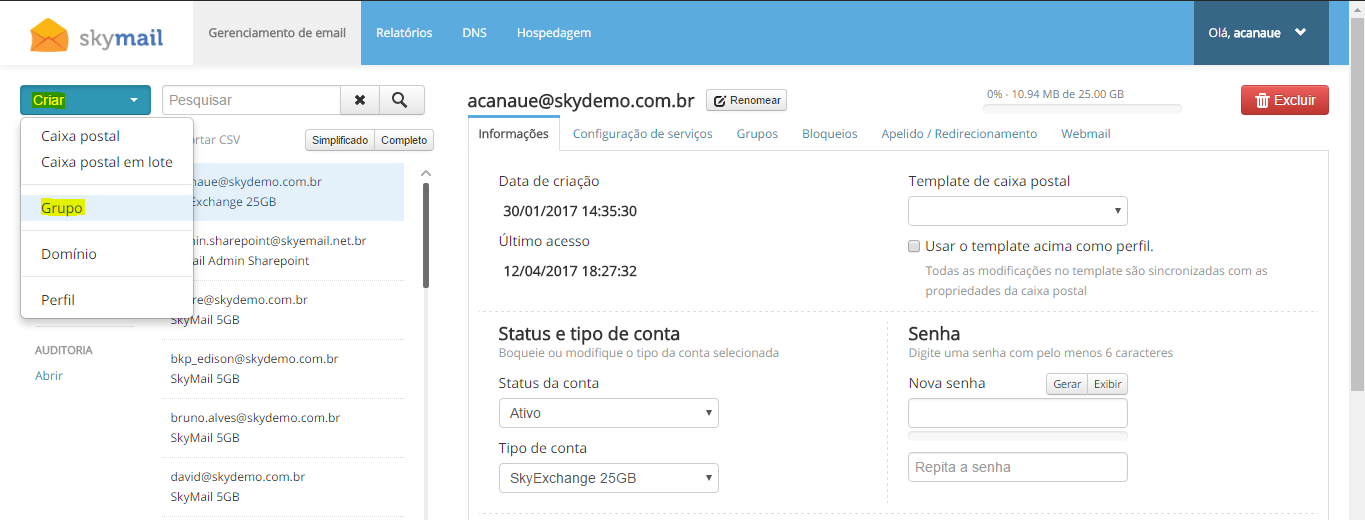Enable 'Usar o template acima como perfil' checkbox
1365x520 pixels.
[914, 246]
